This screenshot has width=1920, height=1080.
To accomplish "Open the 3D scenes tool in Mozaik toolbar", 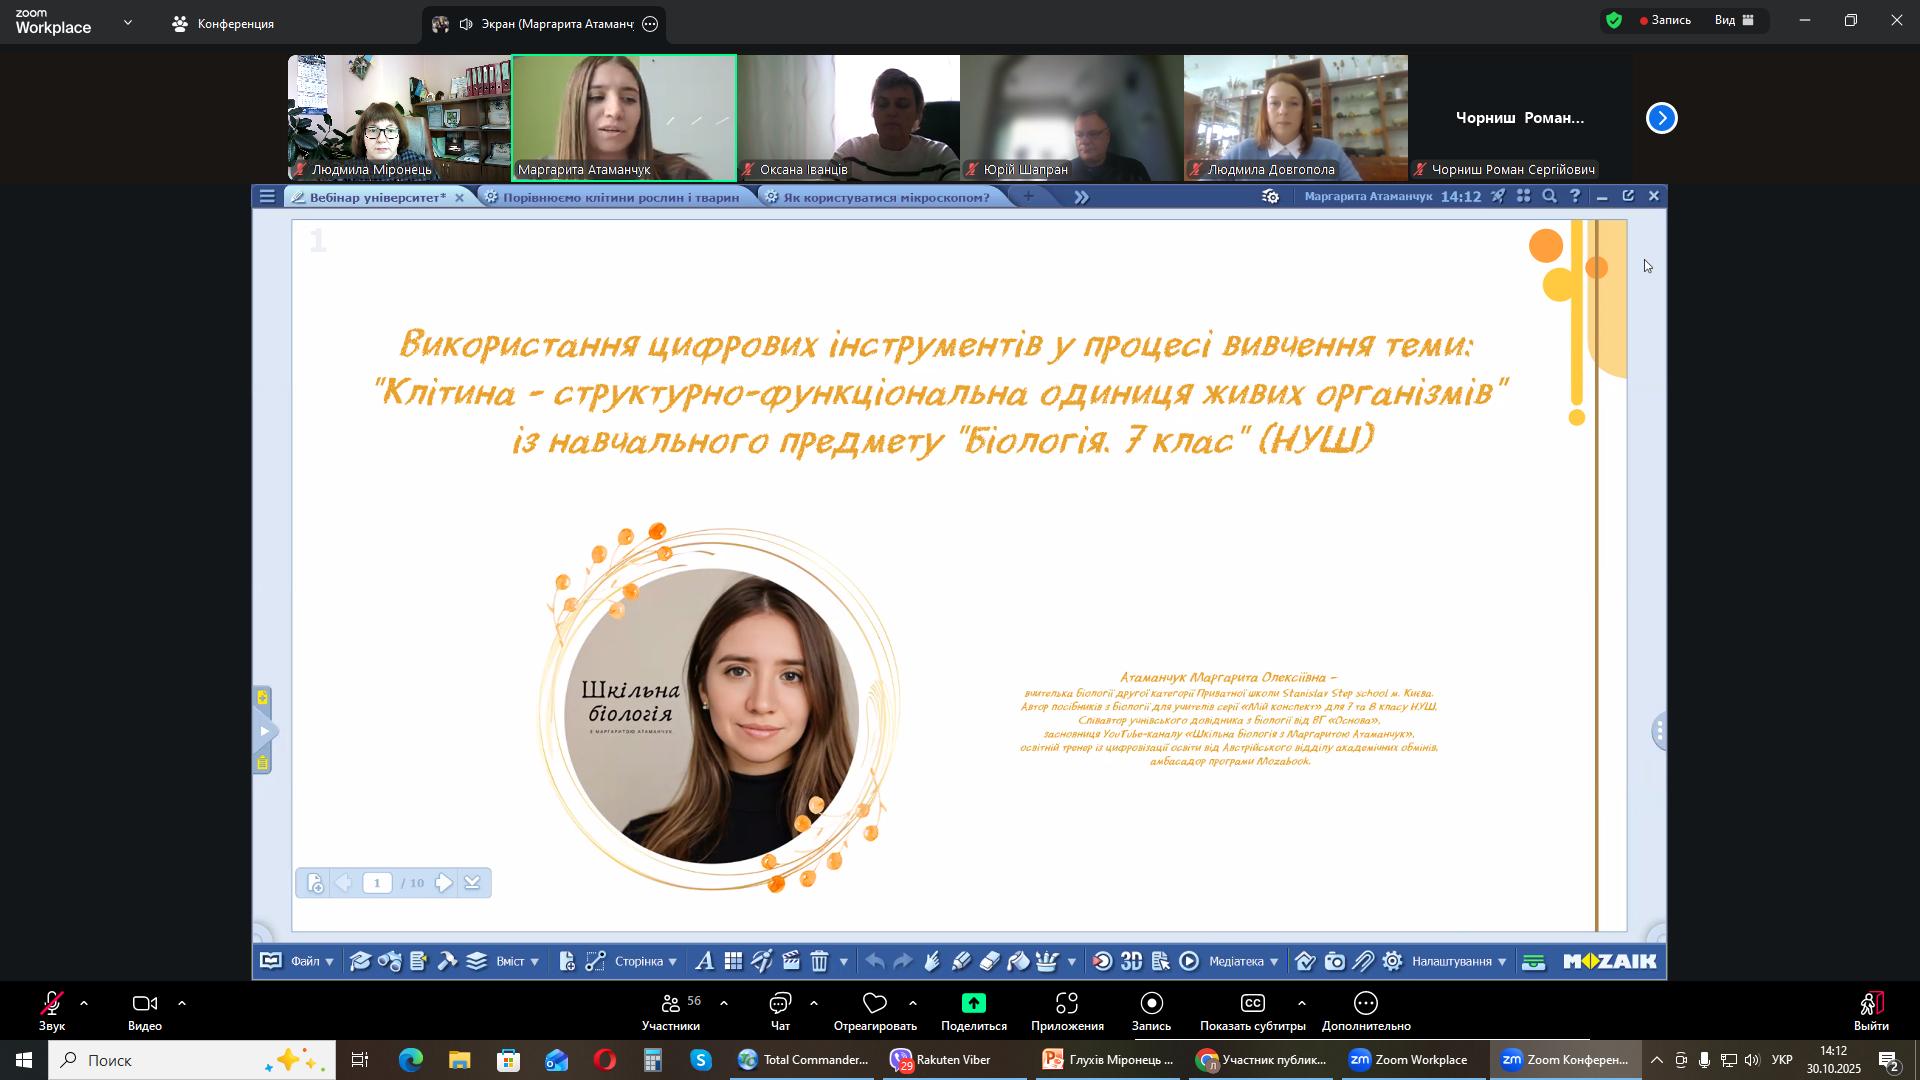I will point(1131,962).
